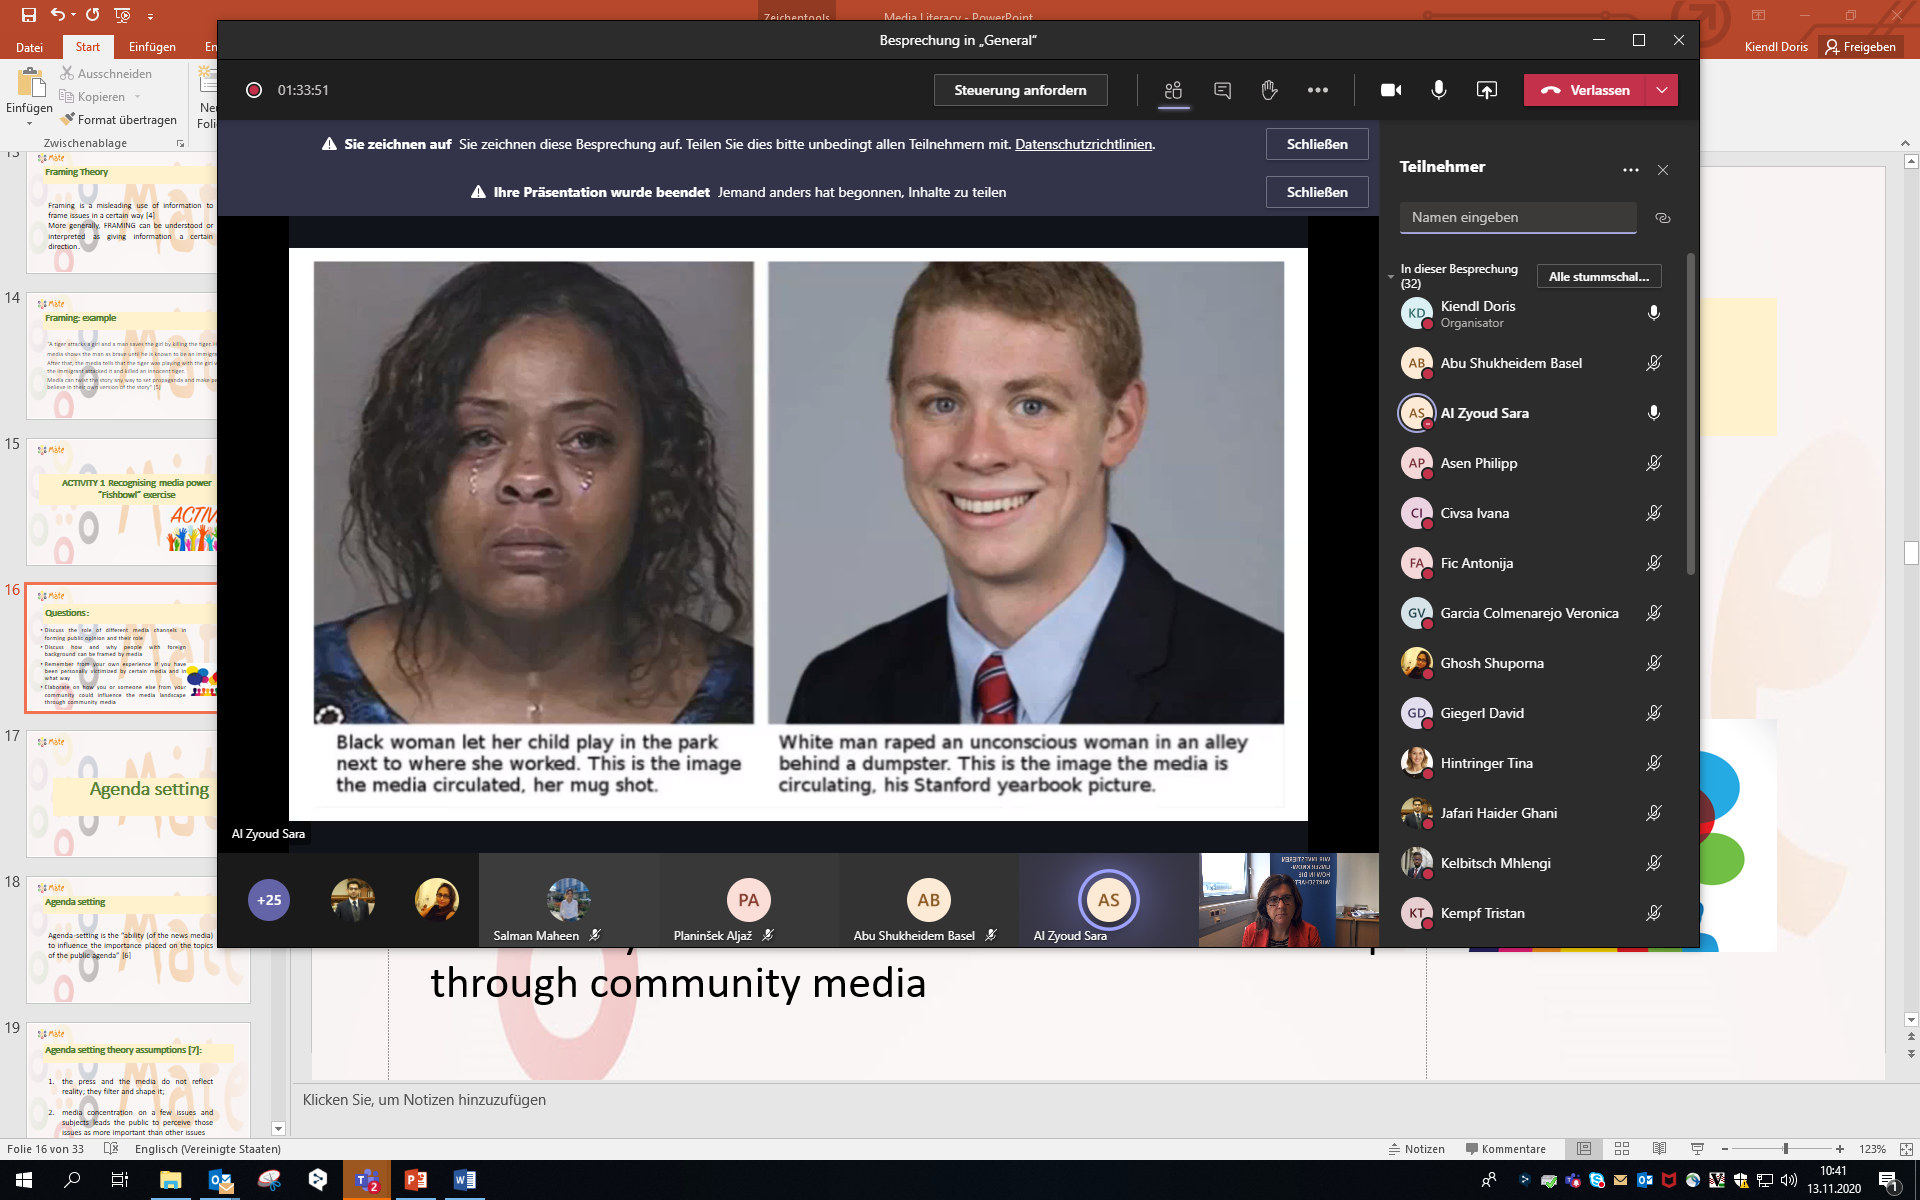Open Teilnehmer panel more options
This screenshot has height=1200, width=1920.
coord(1630,170)
